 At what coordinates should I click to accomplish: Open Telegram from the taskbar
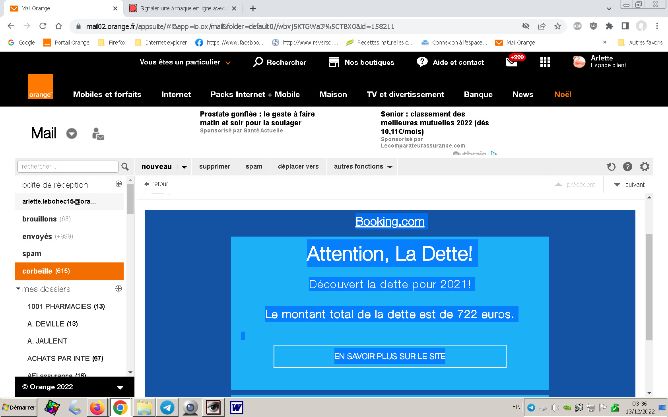167,408
